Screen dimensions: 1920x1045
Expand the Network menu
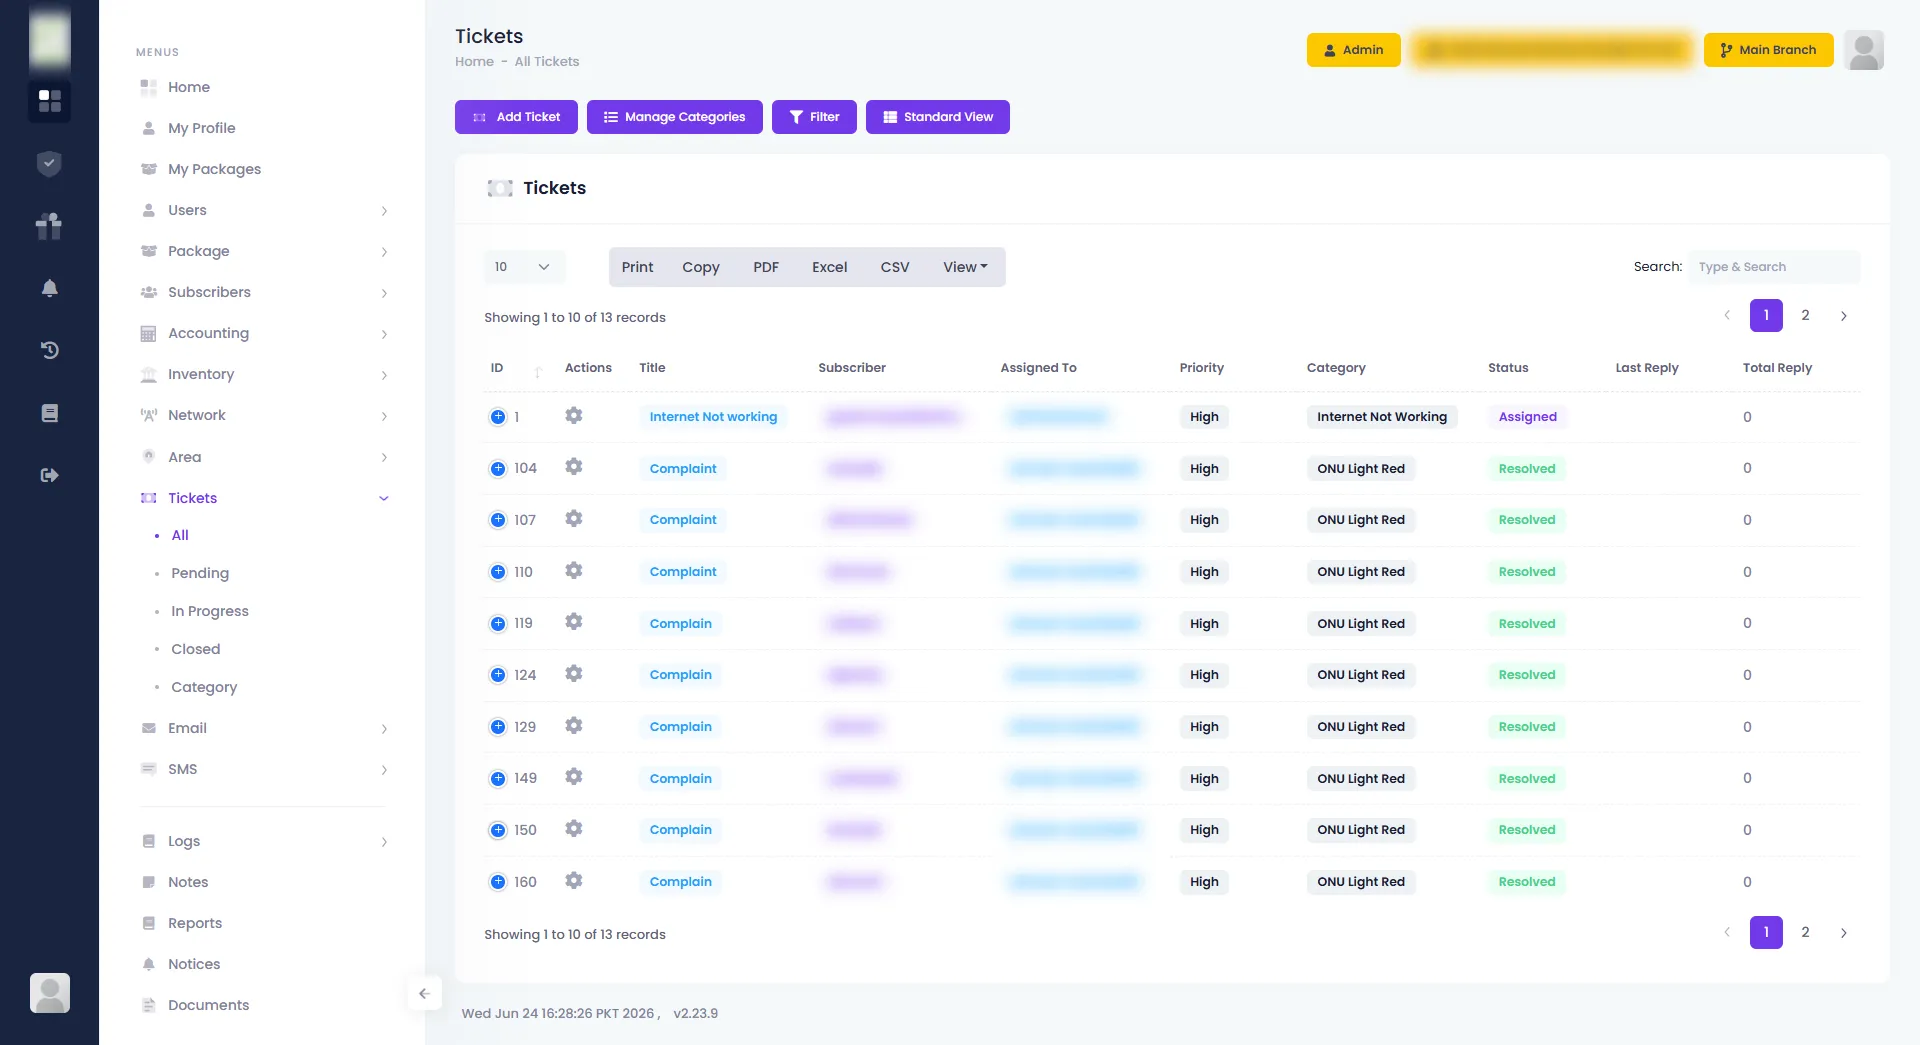[264, 415]
